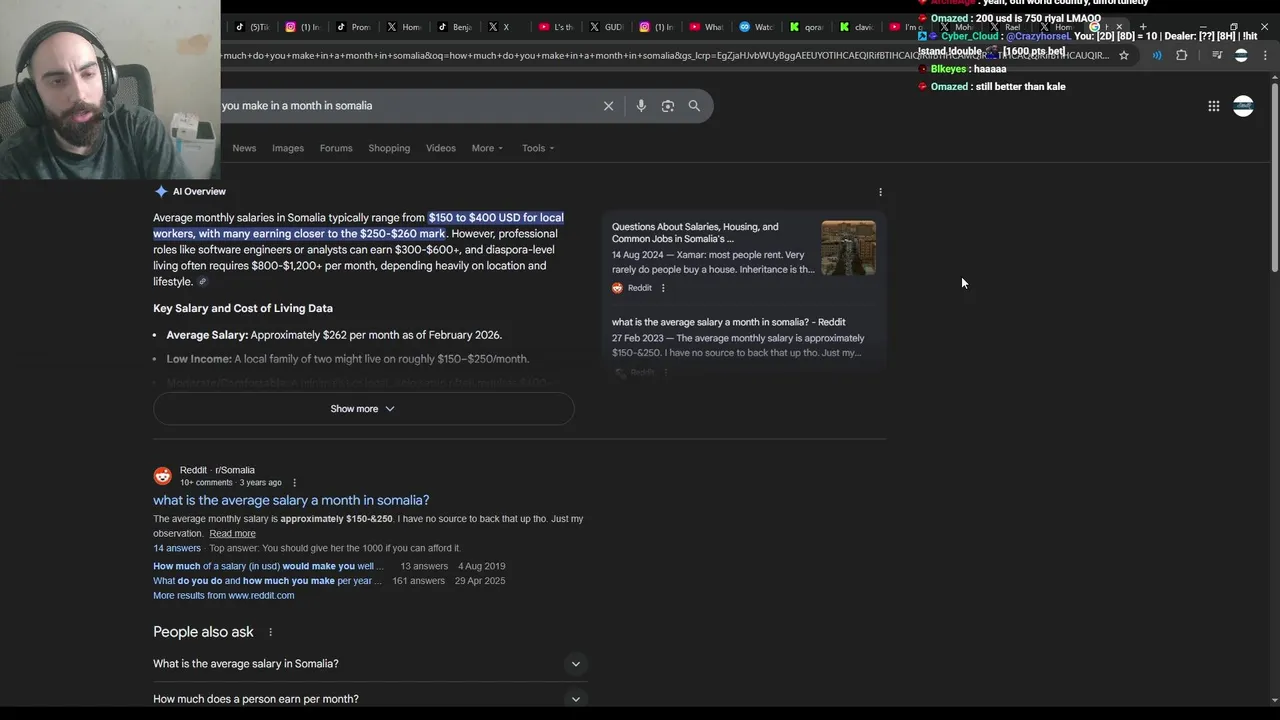Switch to the 'clavic' Kick tab
Viewport: 1280px width, 720px height.
(858, 27)
